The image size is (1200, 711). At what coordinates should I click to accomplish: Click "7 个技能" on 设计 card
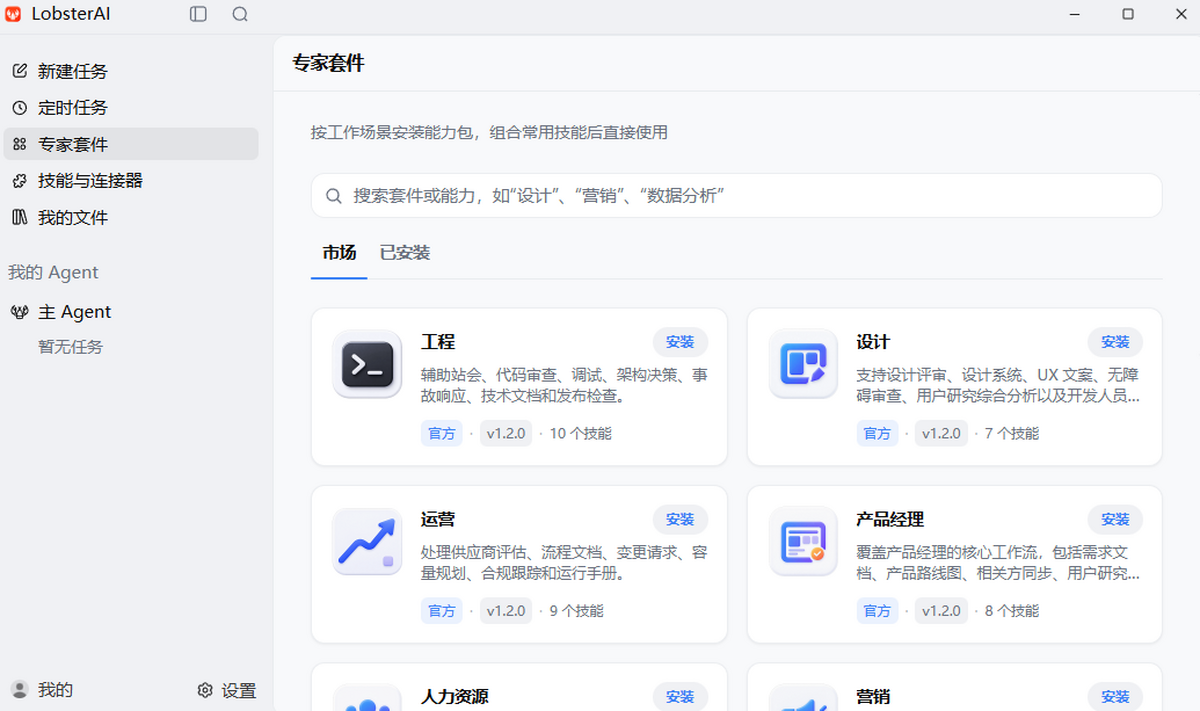(x=1012, y=433)
